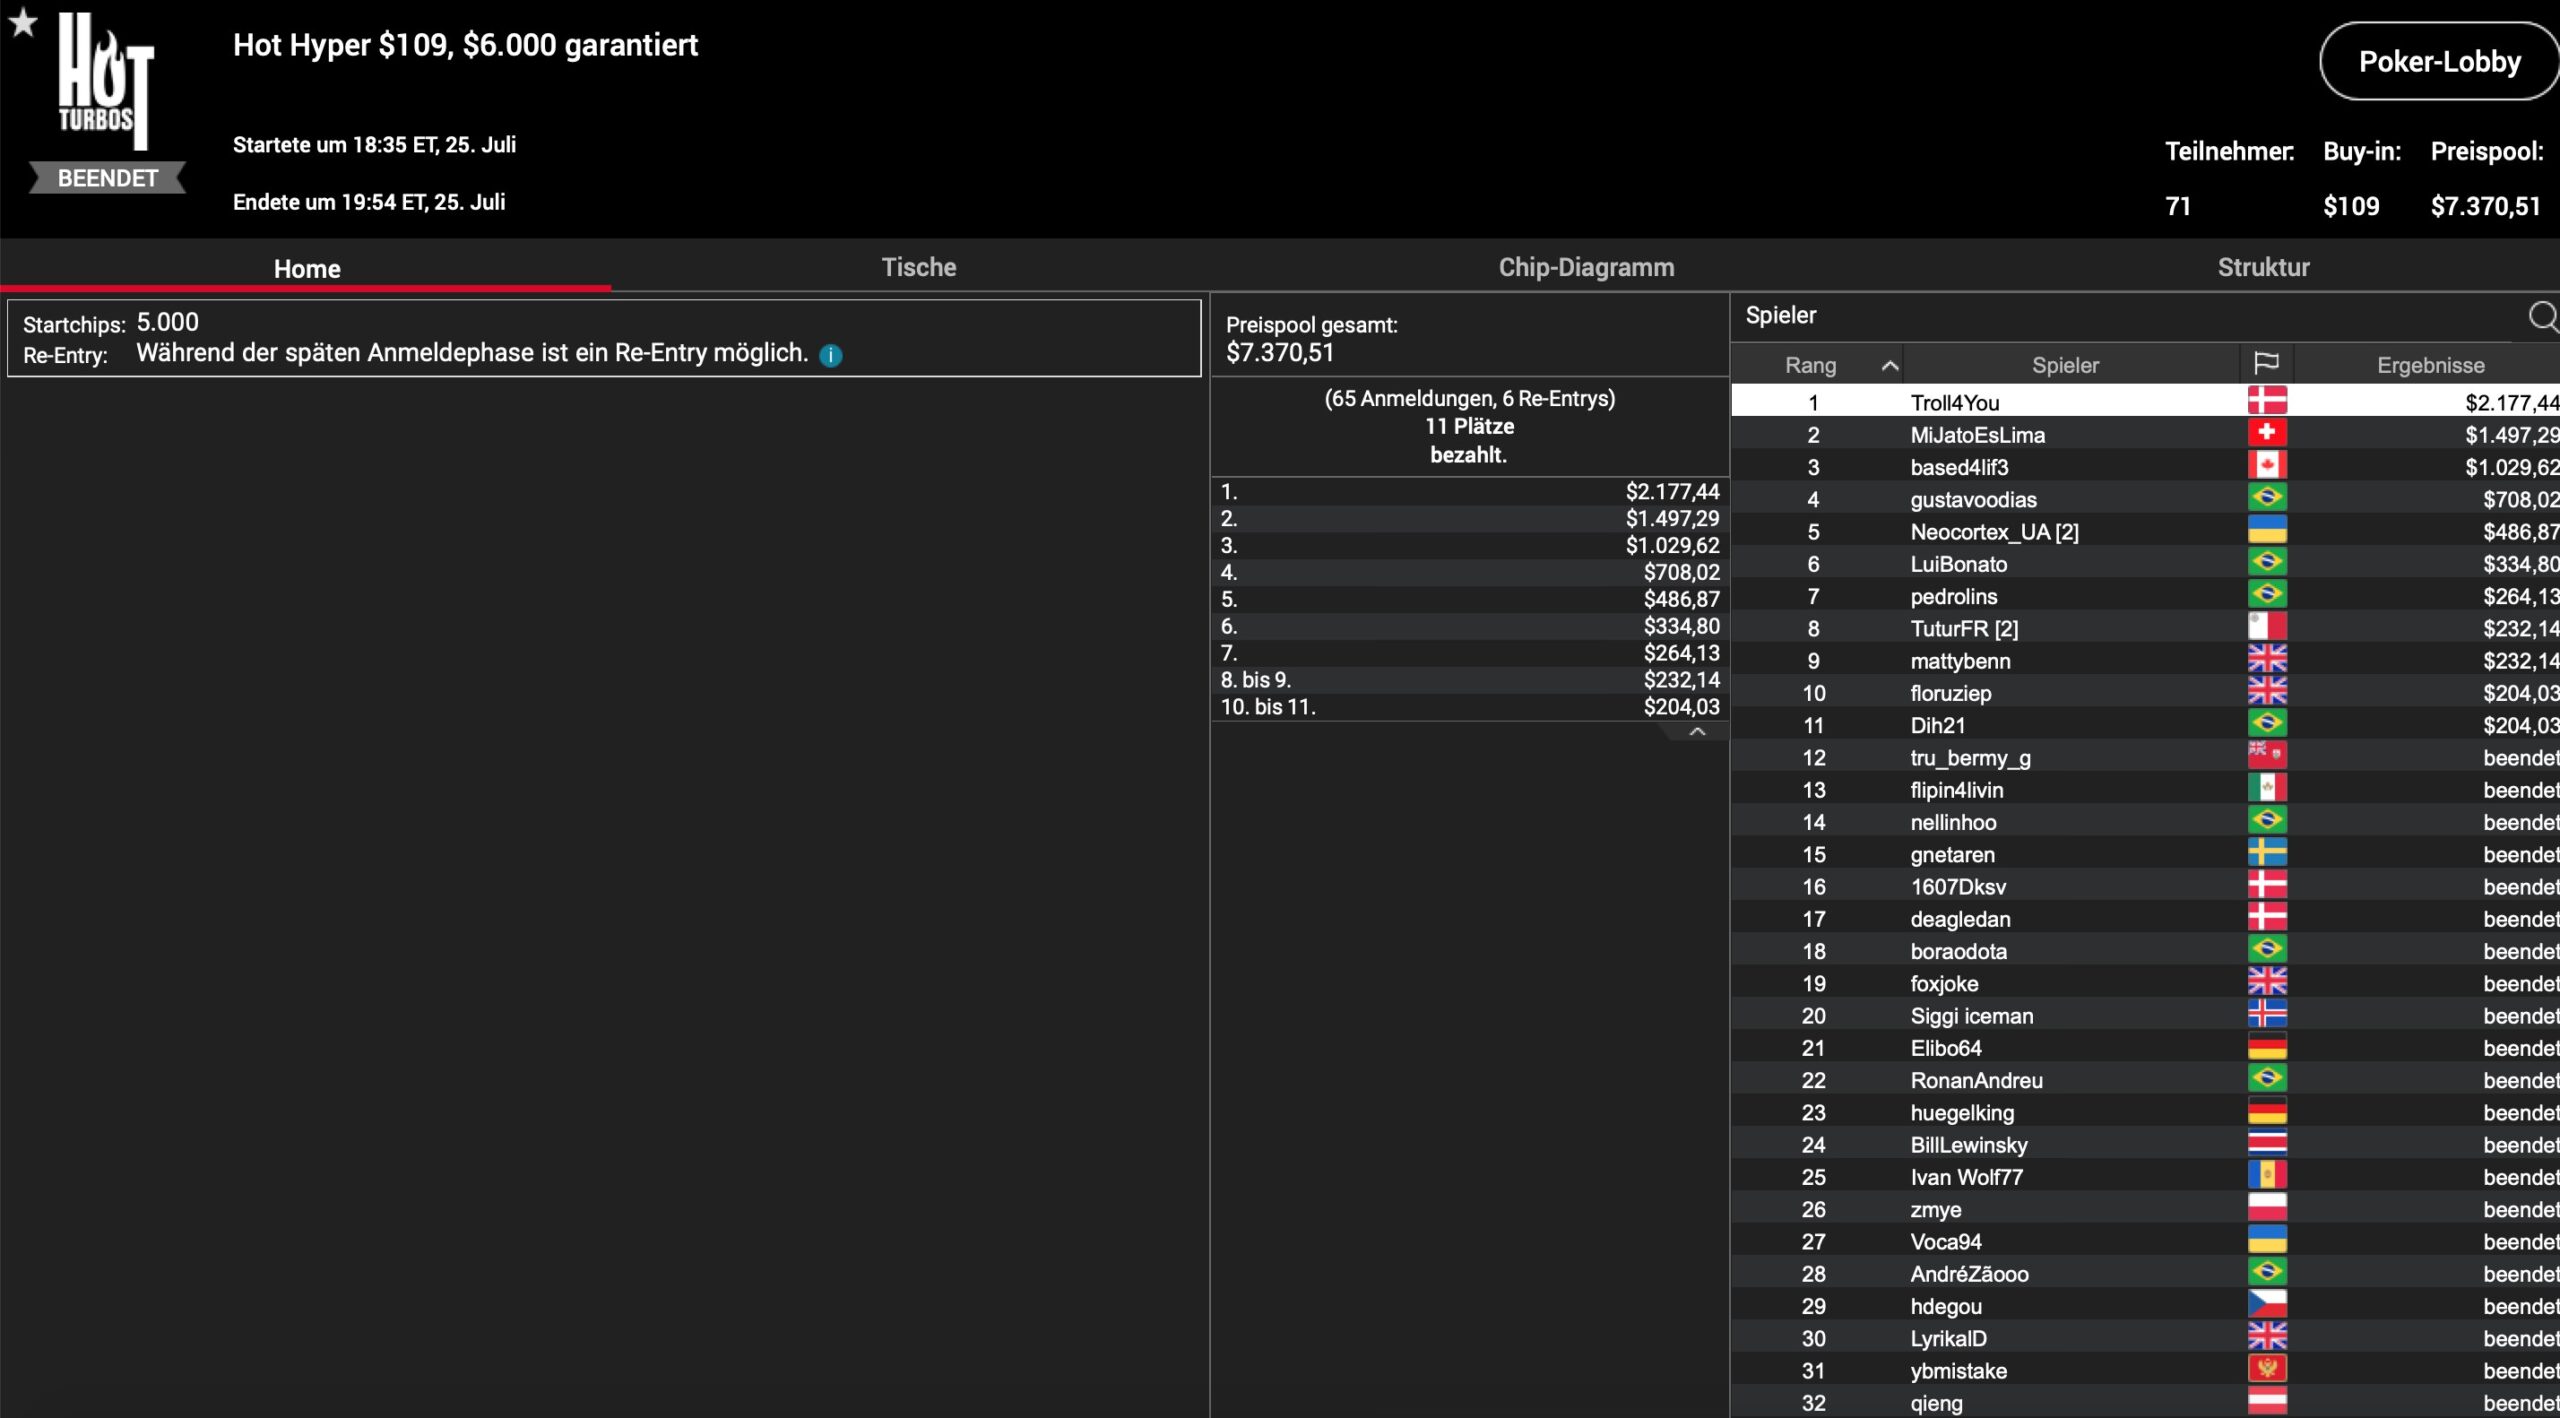Open the player search magnifier
Viewport: 2560px width, 1418px height.
point(2542,317)
